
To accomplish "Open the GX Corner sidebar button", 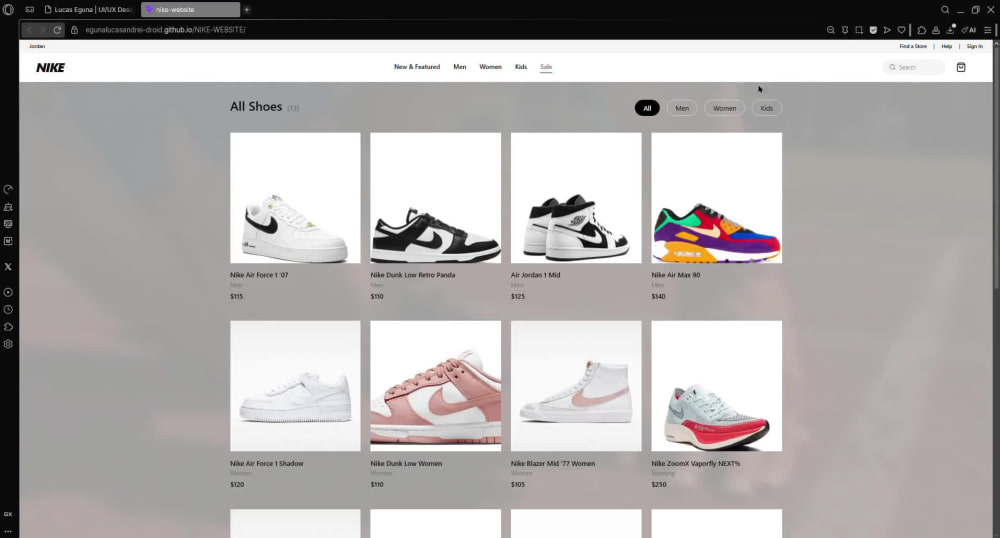I will [8, 514].
